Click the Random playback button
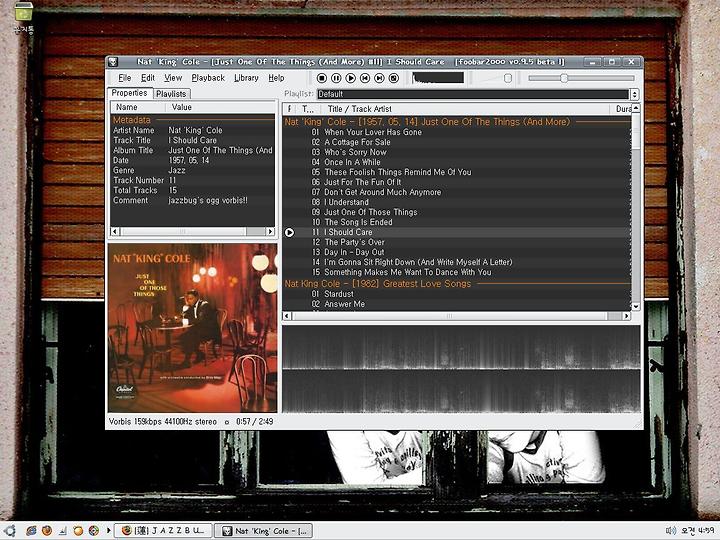 [x=394, y=78]
